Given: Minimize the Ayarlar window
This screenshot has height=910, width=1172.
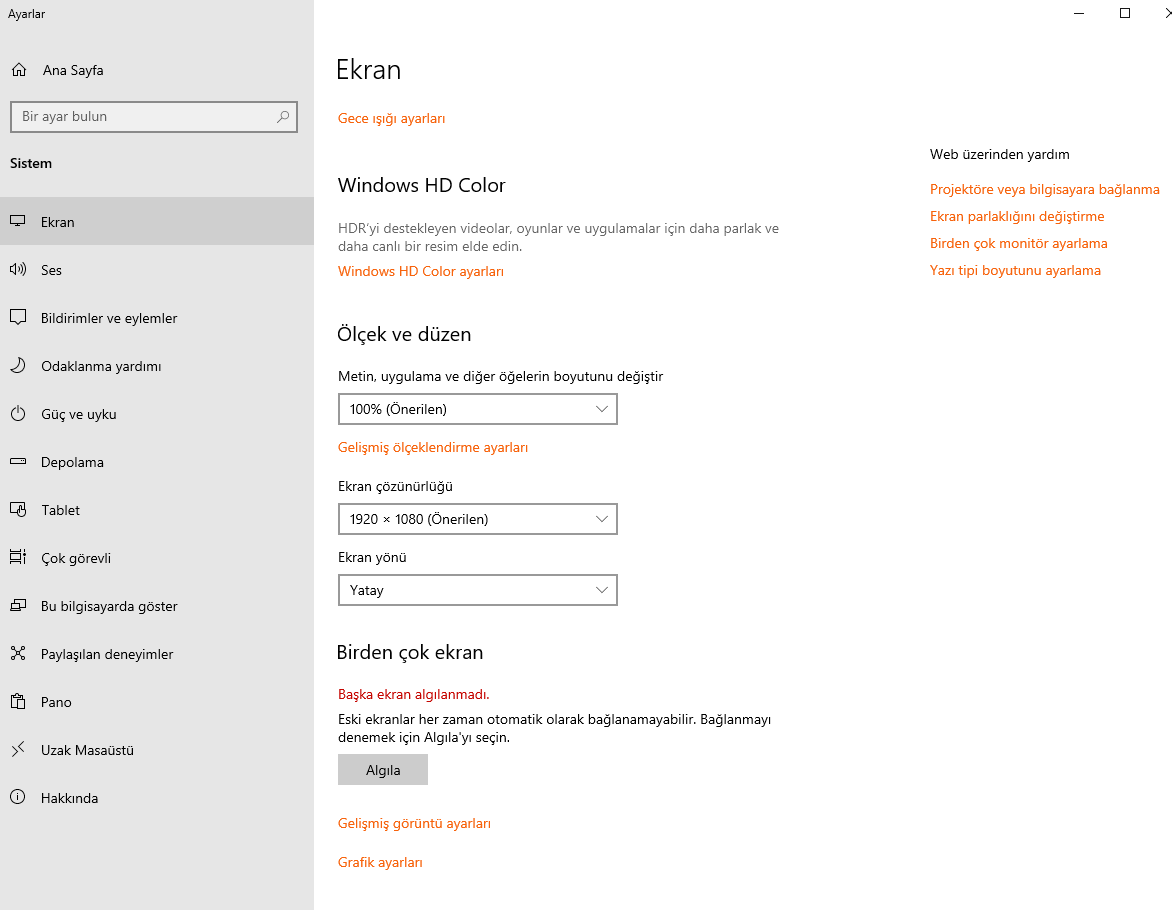Looking at the screenshot, I should coord(1079,13).
